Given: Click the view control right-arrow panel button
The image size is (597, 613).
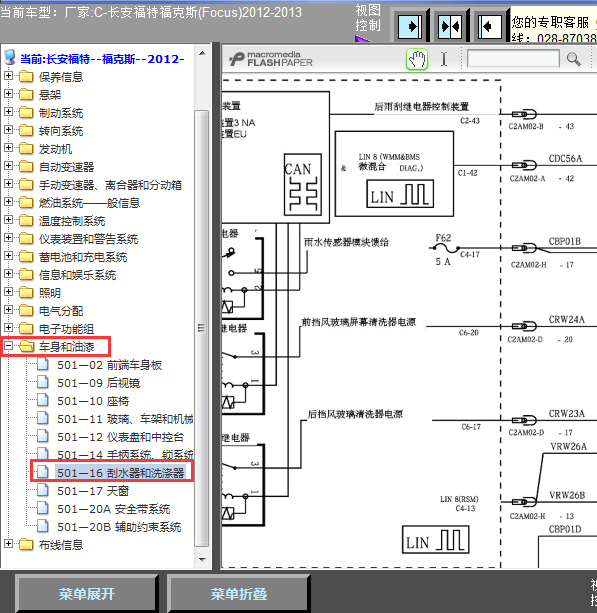Looking at the screenshot, I should pos(410,27).
